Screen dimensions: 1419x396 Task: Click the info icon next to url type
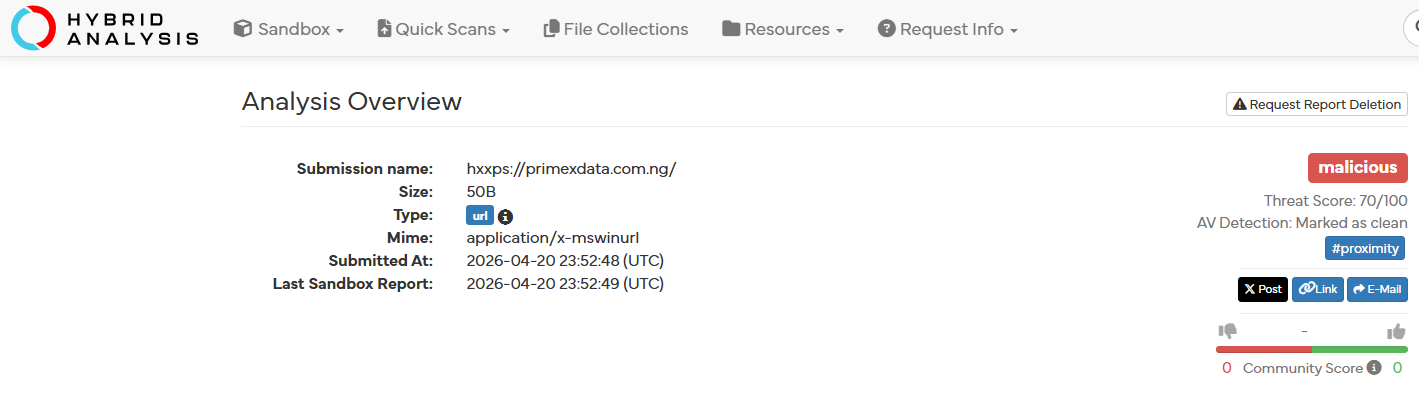(x=505, y=216)
